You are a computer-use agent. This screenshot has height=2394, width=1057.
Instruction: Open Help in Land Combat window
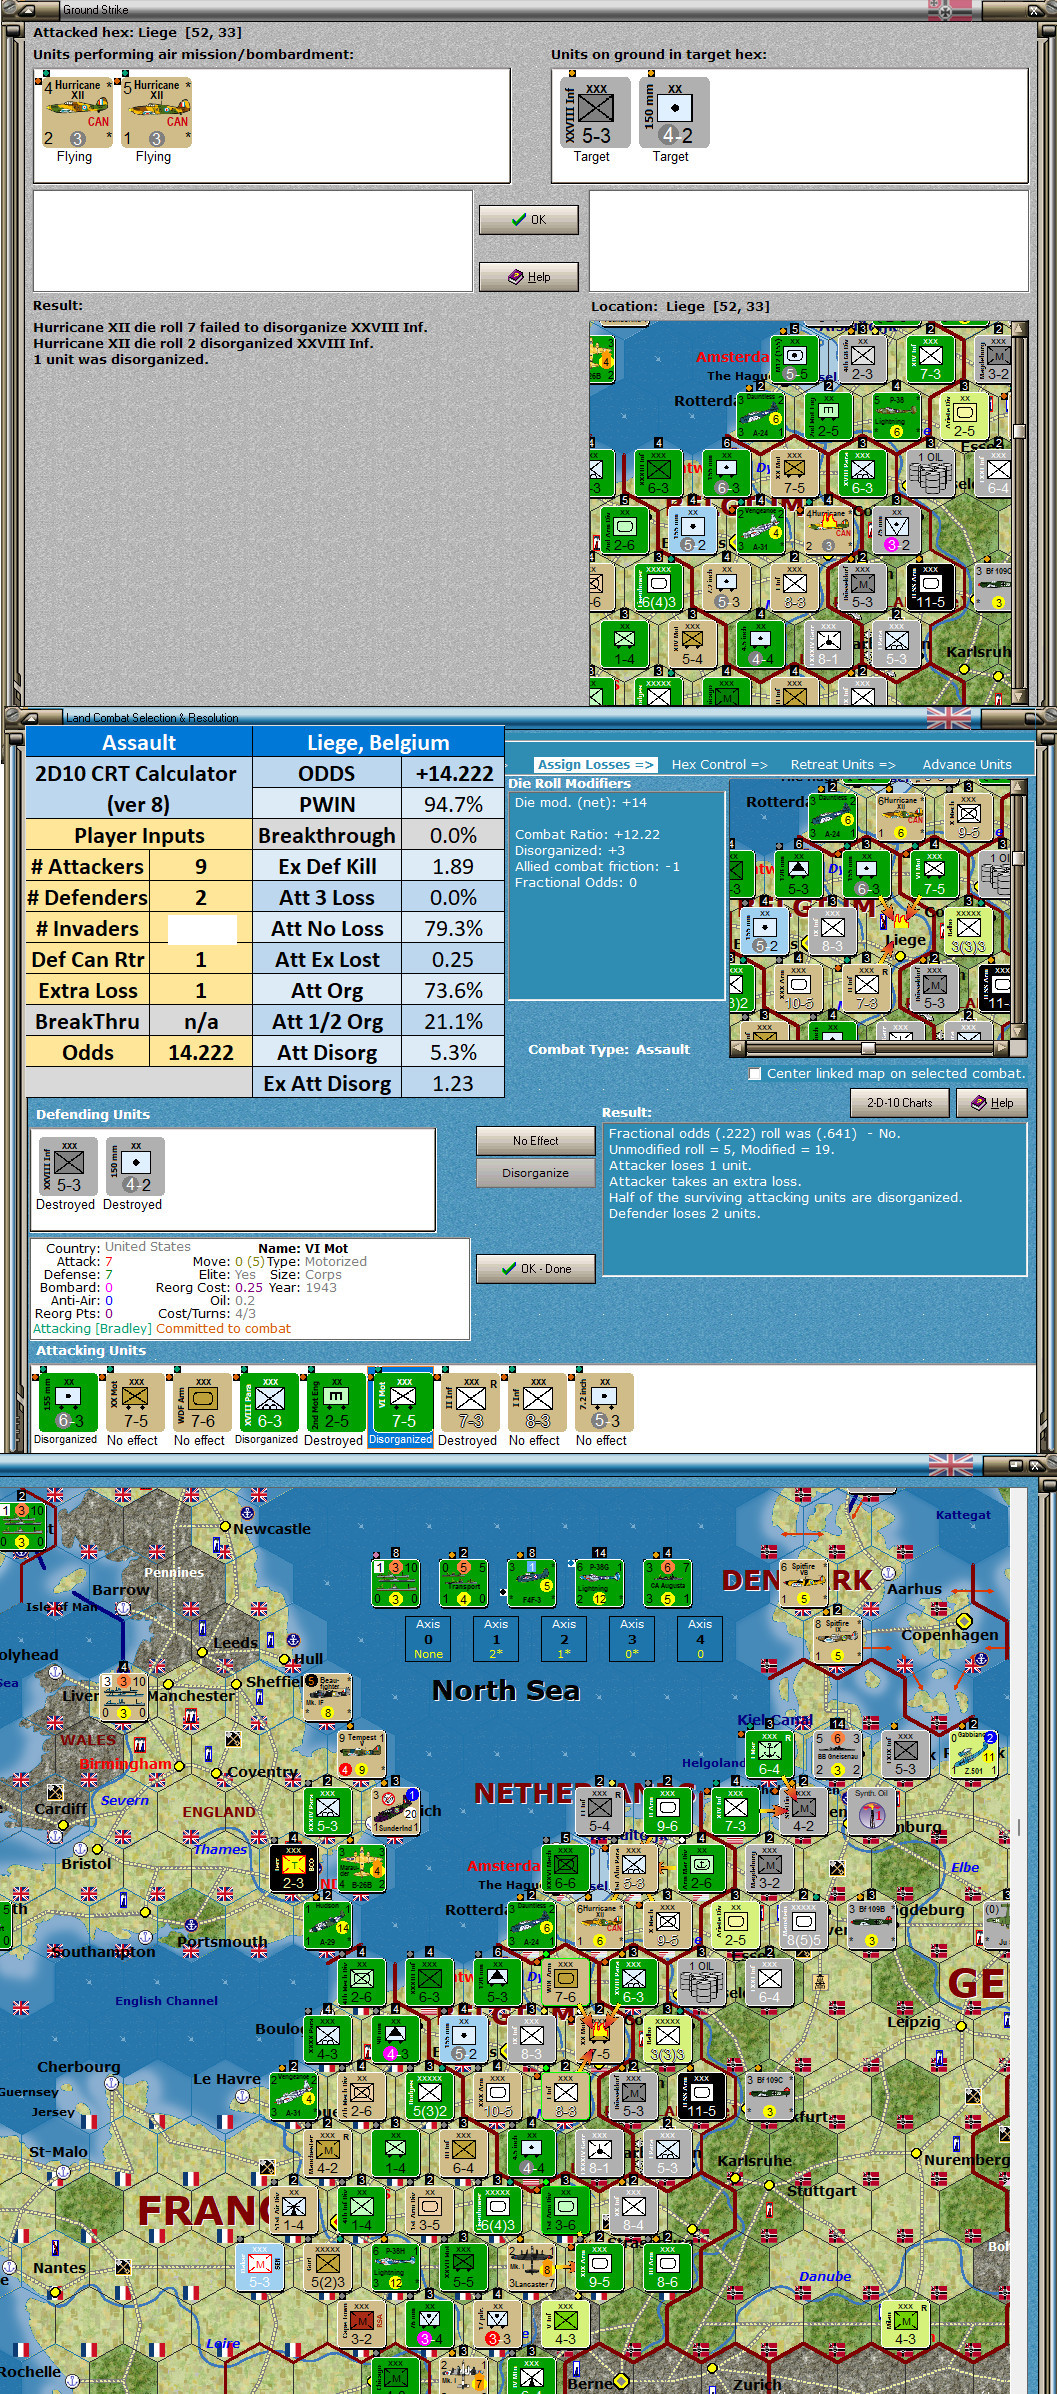(x=991, y=1103)
